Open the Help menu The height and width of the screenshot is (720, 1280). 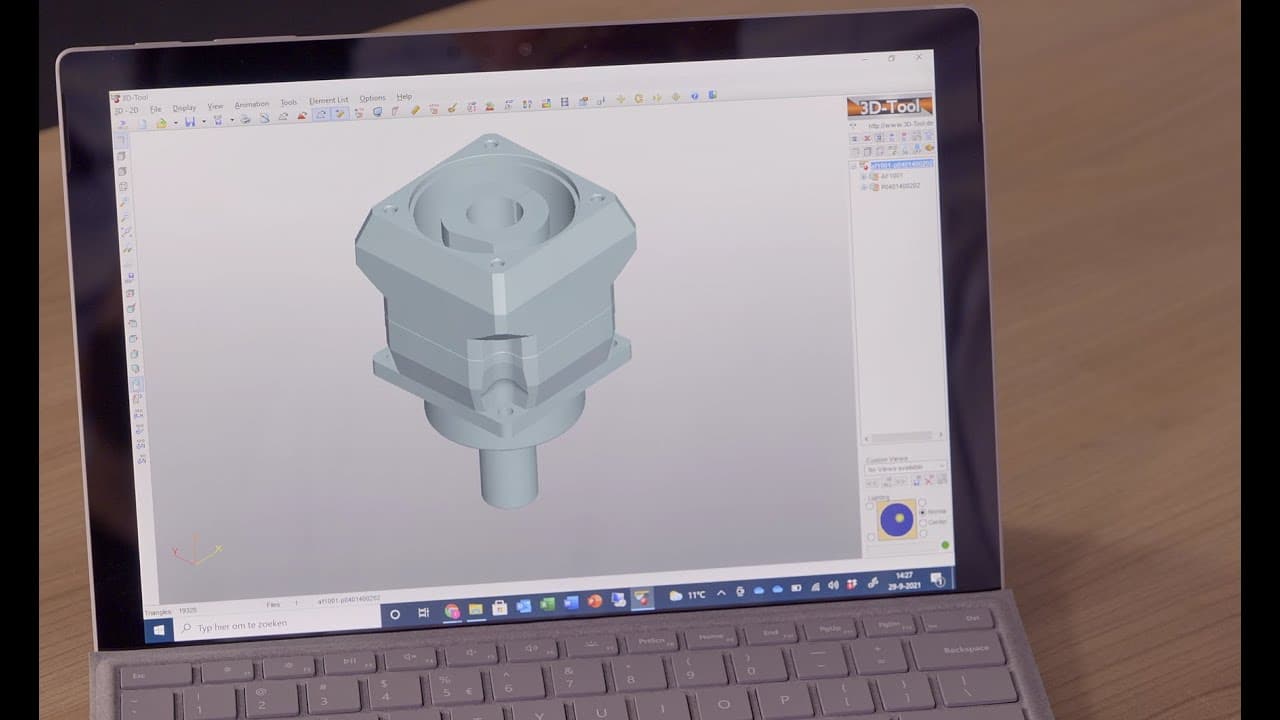click(x=404, y=97)
